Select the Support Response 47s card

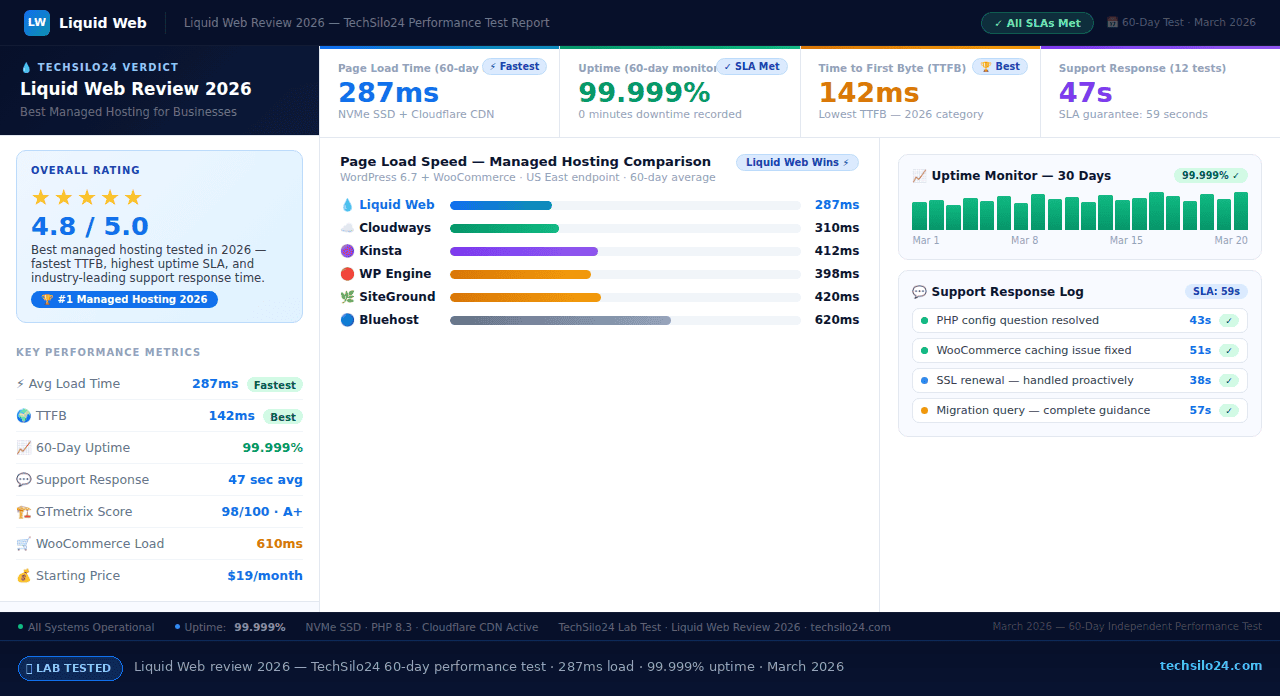click(x=1160, y=91)
